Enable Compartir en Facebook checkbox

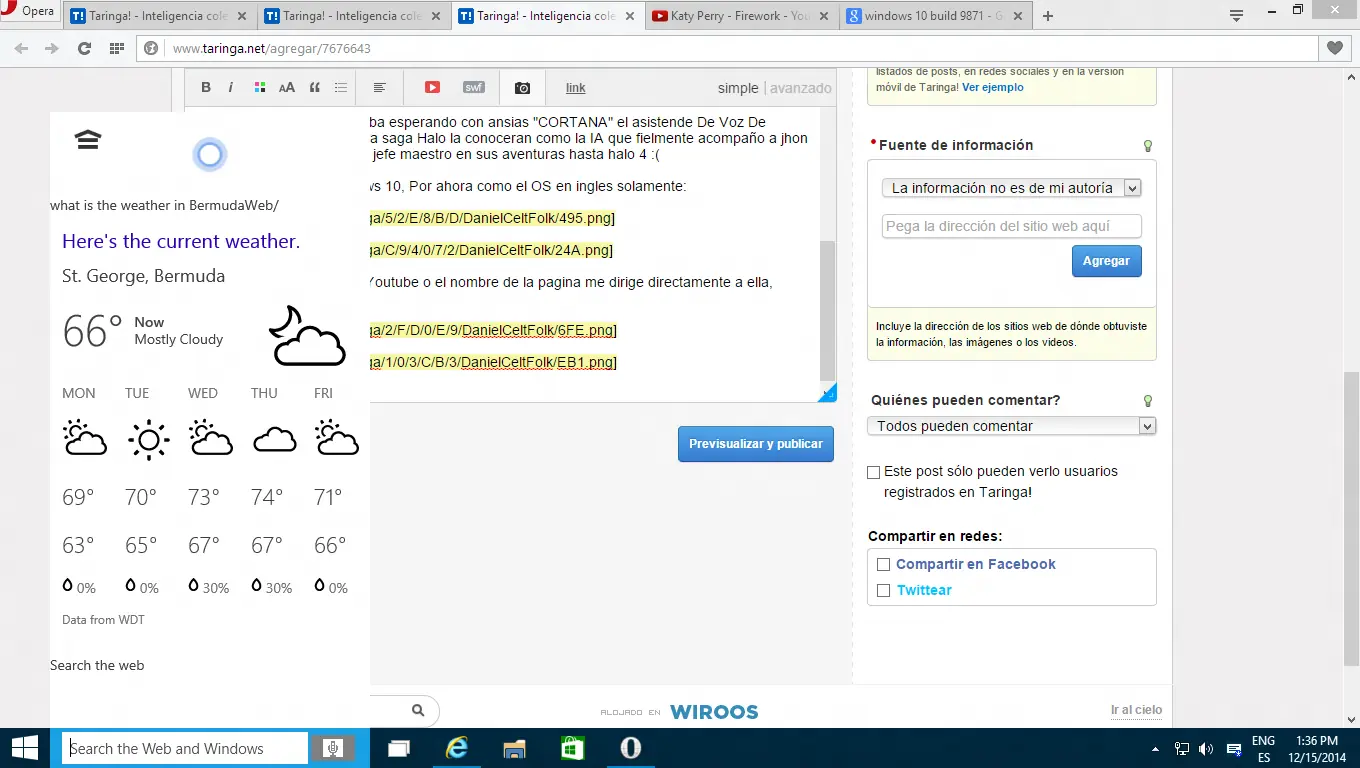click(883, 565)
